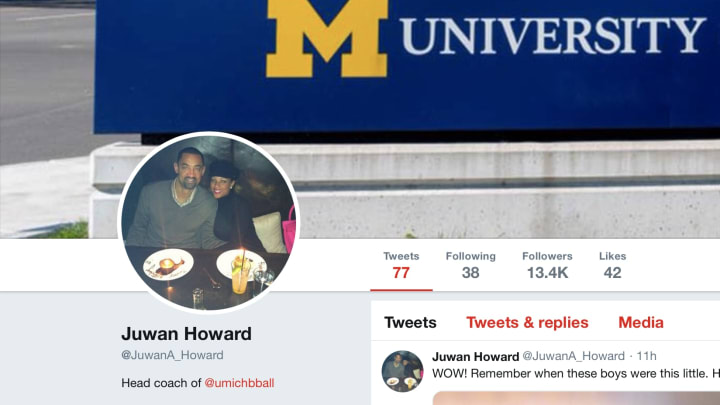The height and width of the screenshot is (405, 720).
Task: Click the University header banner image
Action: (x=360, y=119)
